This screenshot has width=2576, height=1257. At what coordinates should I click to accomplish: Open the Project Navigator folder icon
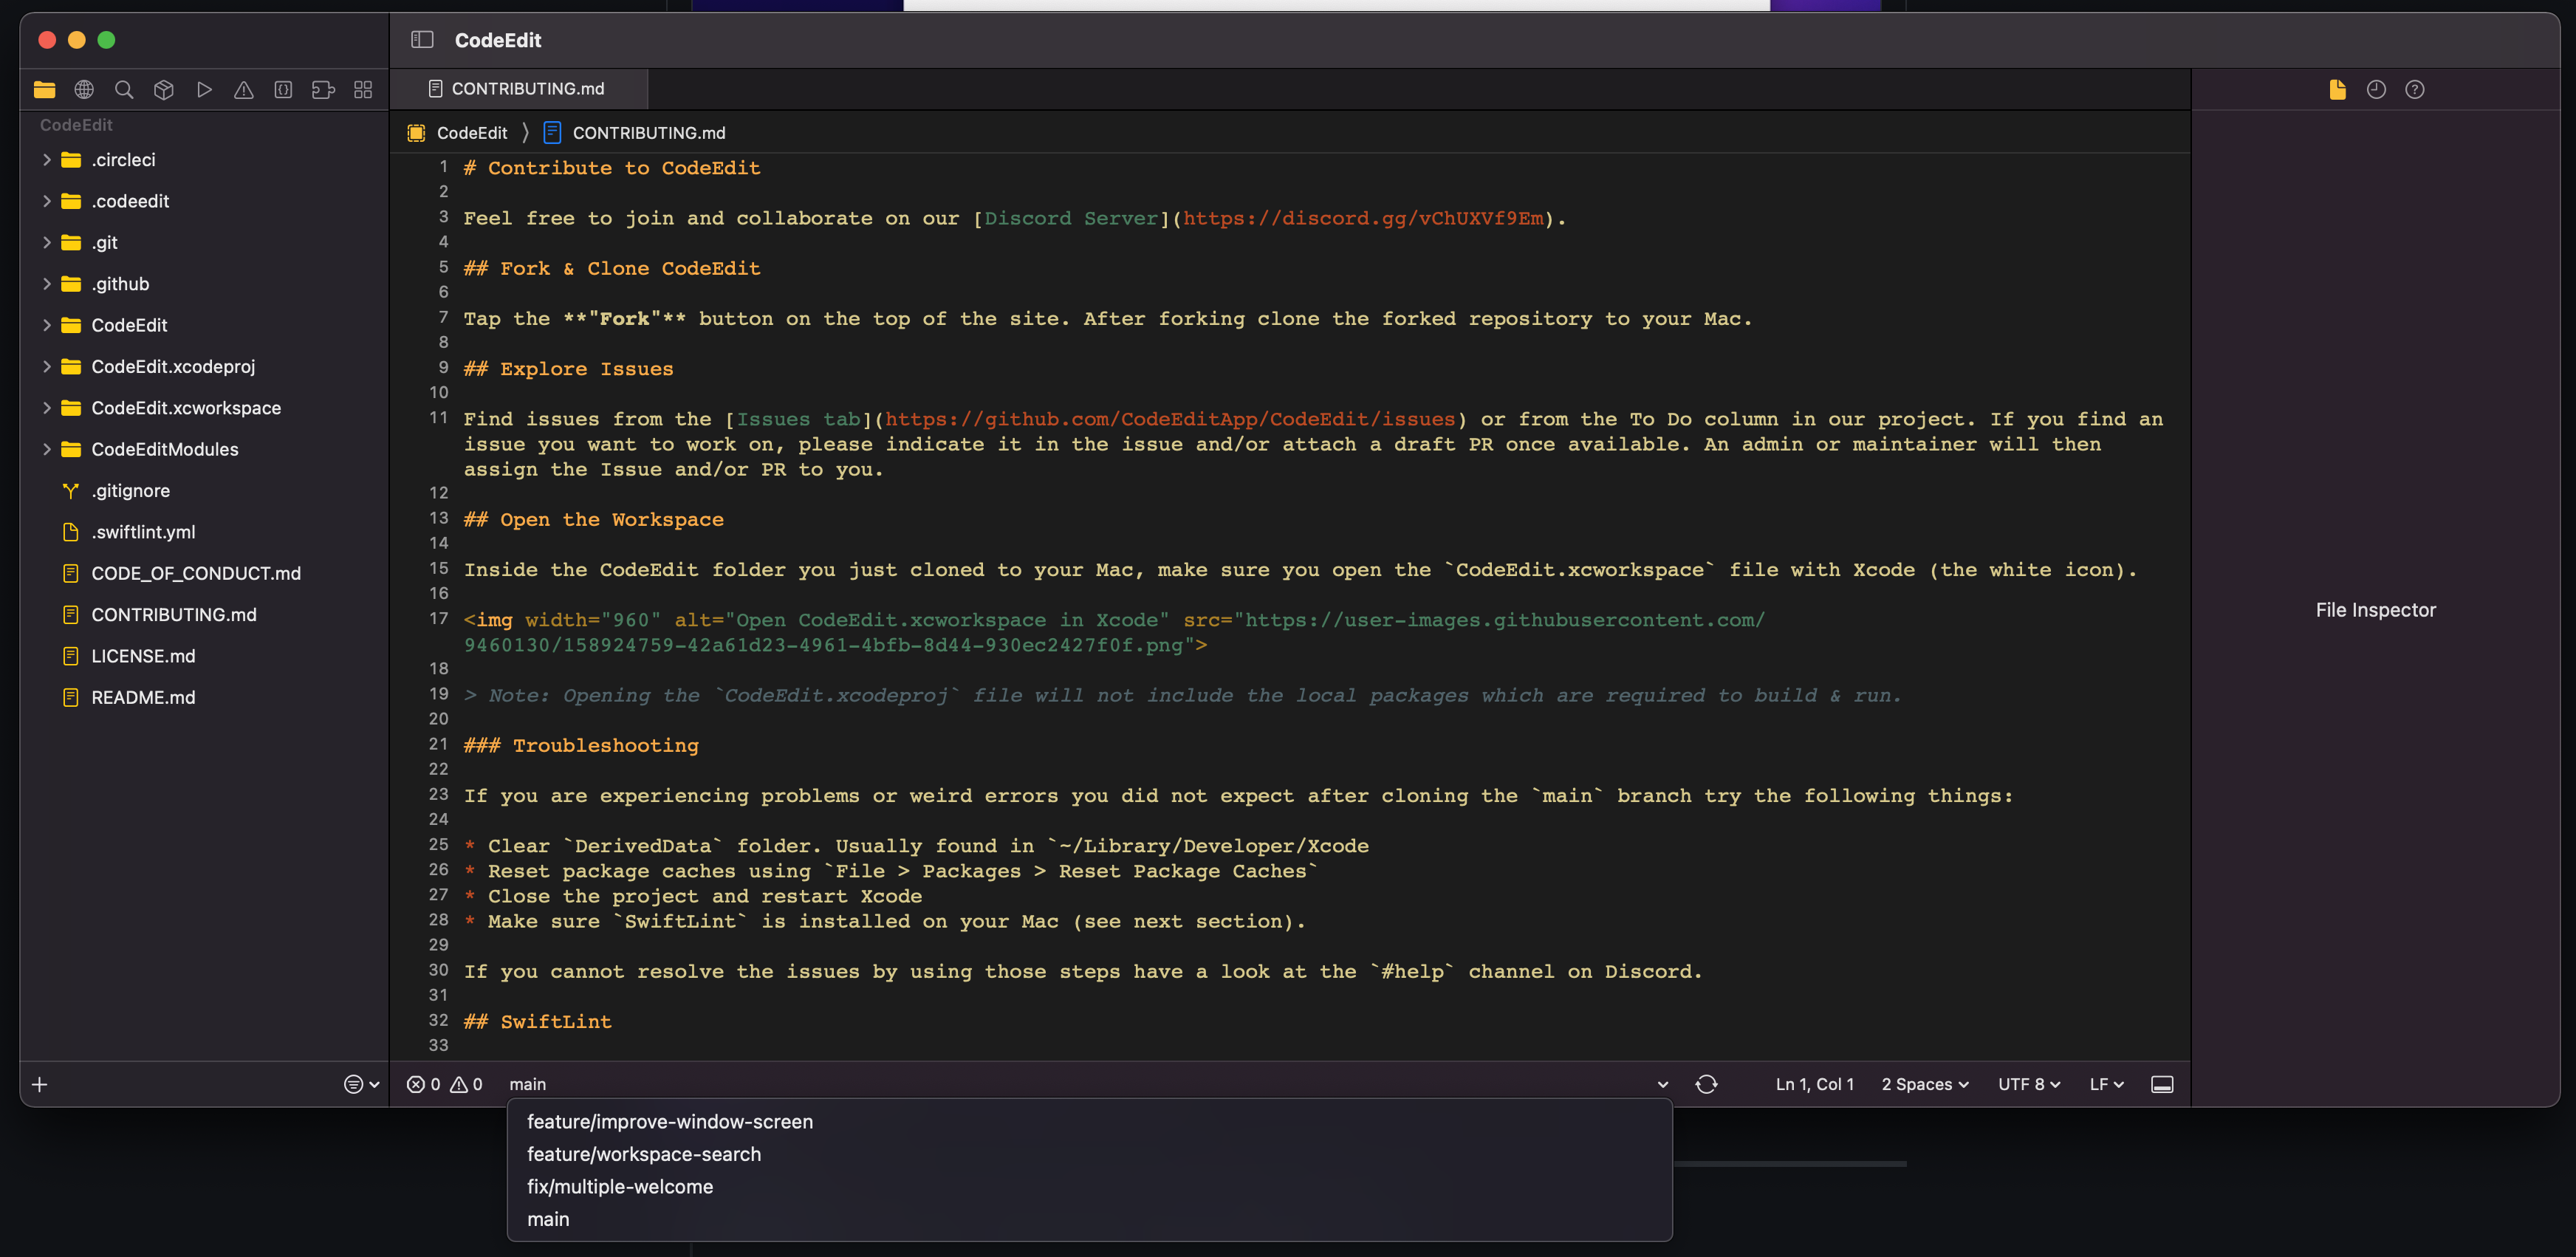44,89
